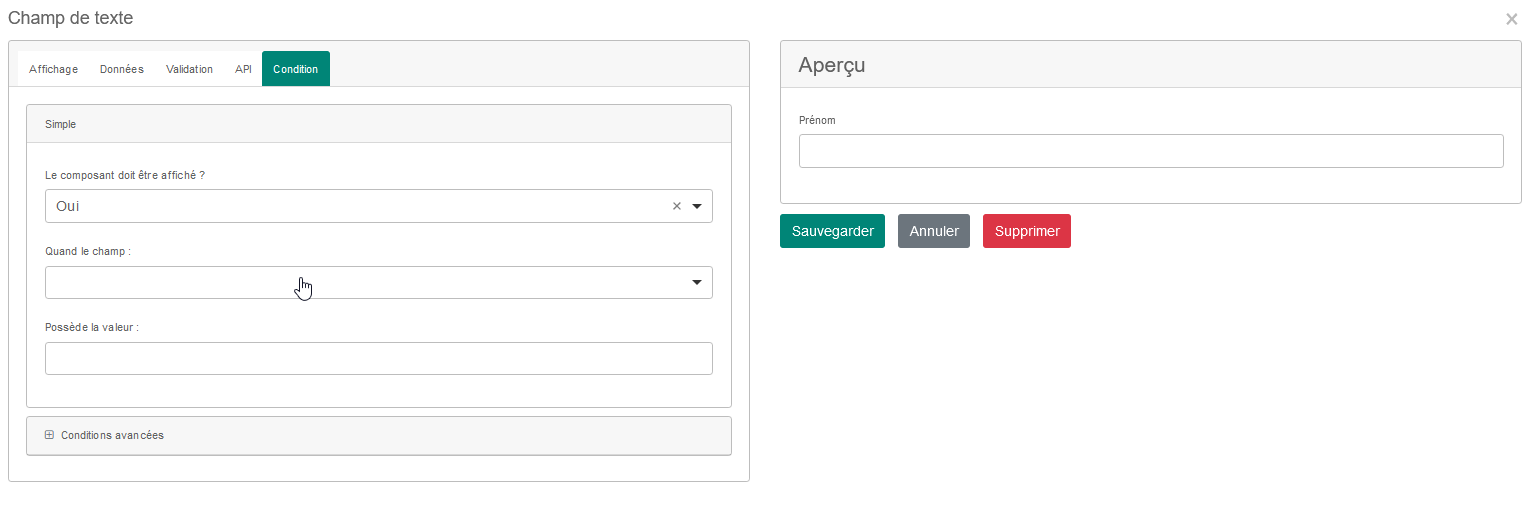Open the Quand le champ dropdown arrow
The width and height of the screenshot is (1528, 505).
click(x=697, y=283)
